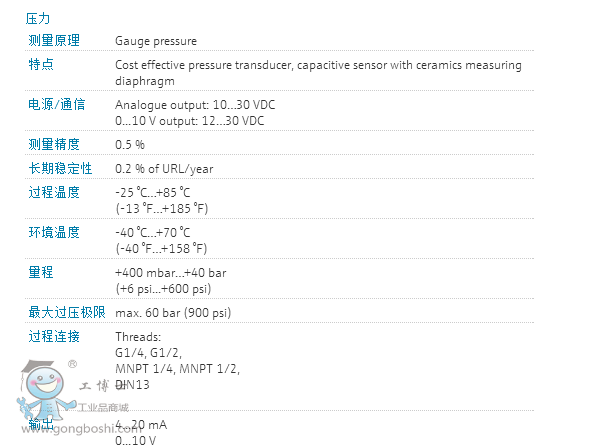Image resolution: width=612 pixels, height=448 pixels.
Task: Click the 压力 section heading
Action: coord(37,18)
